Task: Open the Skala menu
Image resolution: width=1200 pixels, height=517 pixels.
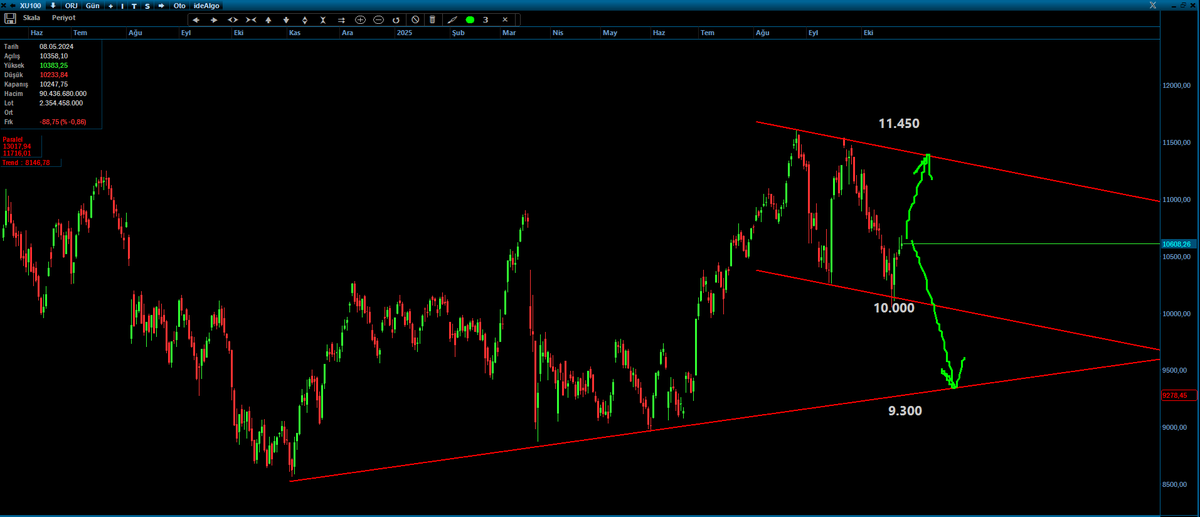Action: coord(32,18)
